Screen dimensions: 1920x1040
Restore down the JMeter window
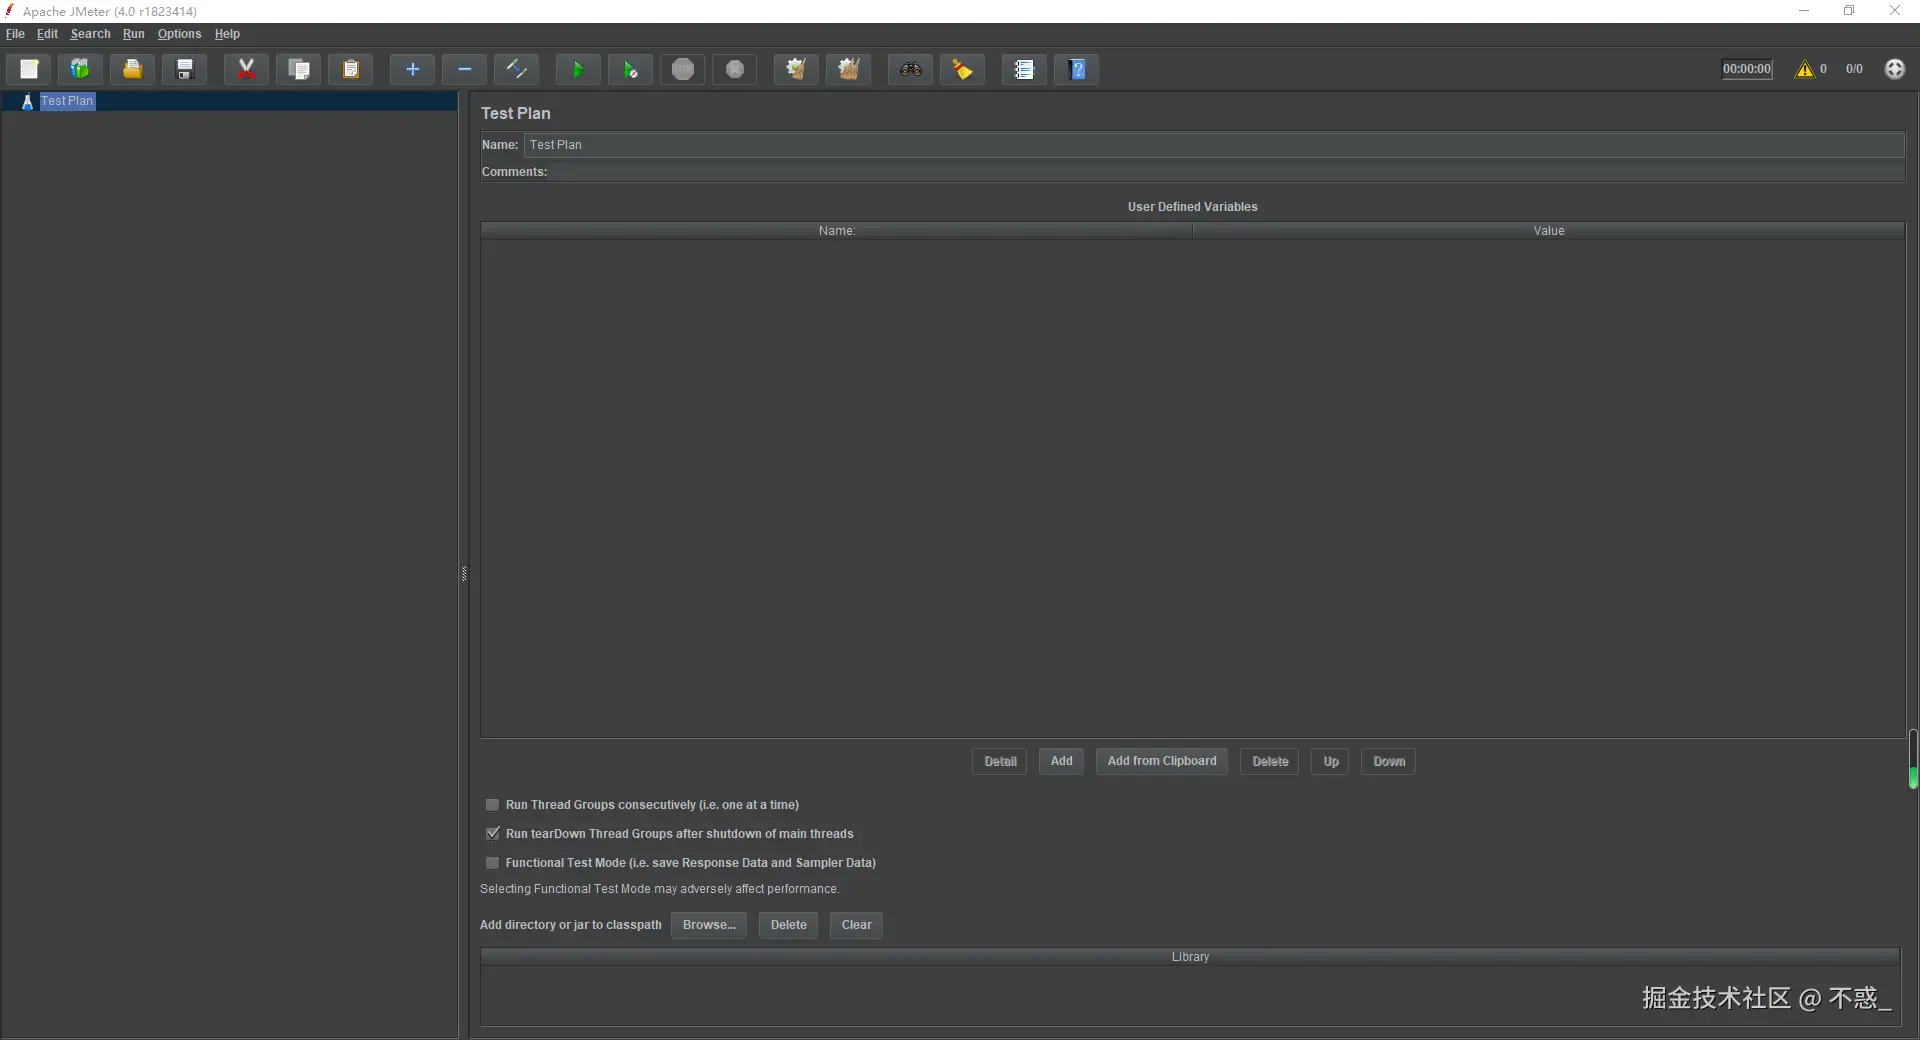pyautogui.click(x=1849, y=11)
